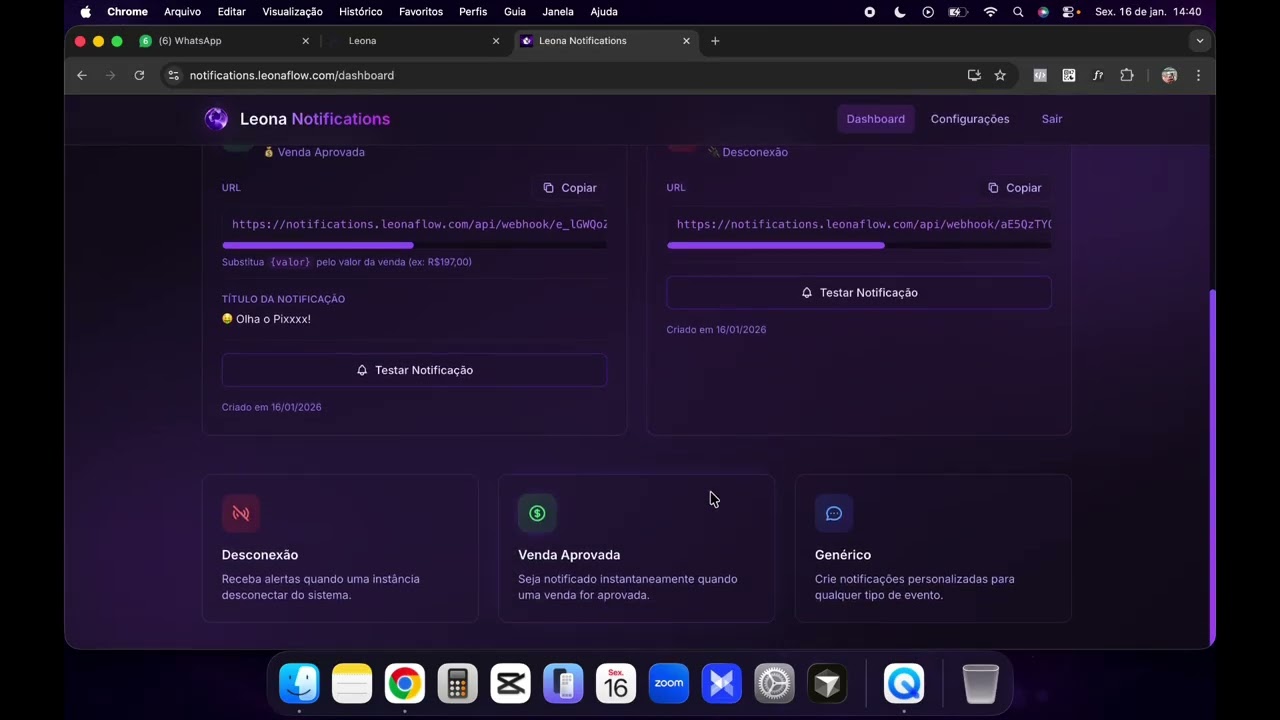Open the Arquivo menu
The height and width of the screenshot is (720, 1280).
182,12
